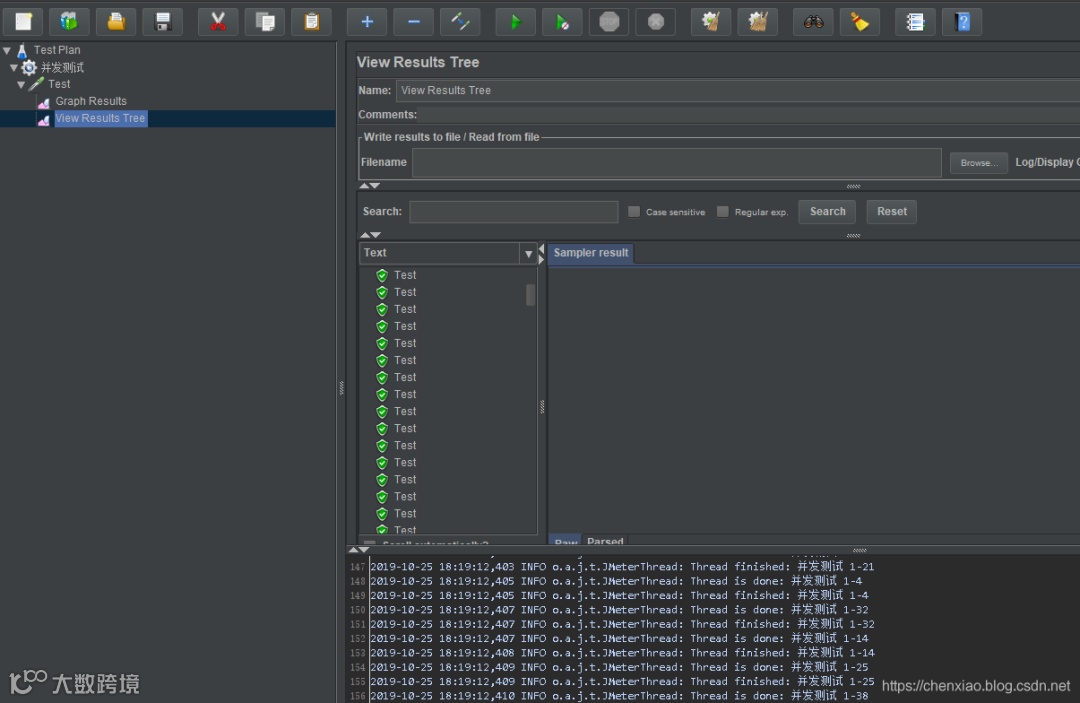
Task: Click the plus Expand all icon
Action: [367, 22]
